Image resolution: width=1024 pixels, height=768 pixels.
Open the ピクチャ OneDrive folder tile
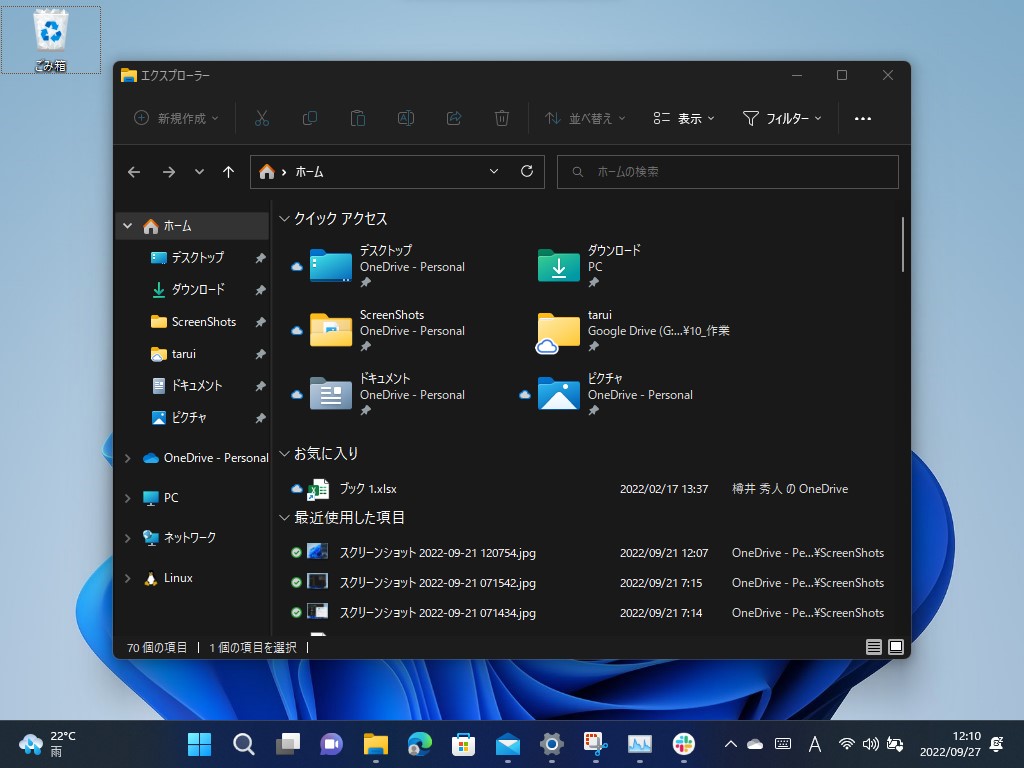[x=606, y=394]
